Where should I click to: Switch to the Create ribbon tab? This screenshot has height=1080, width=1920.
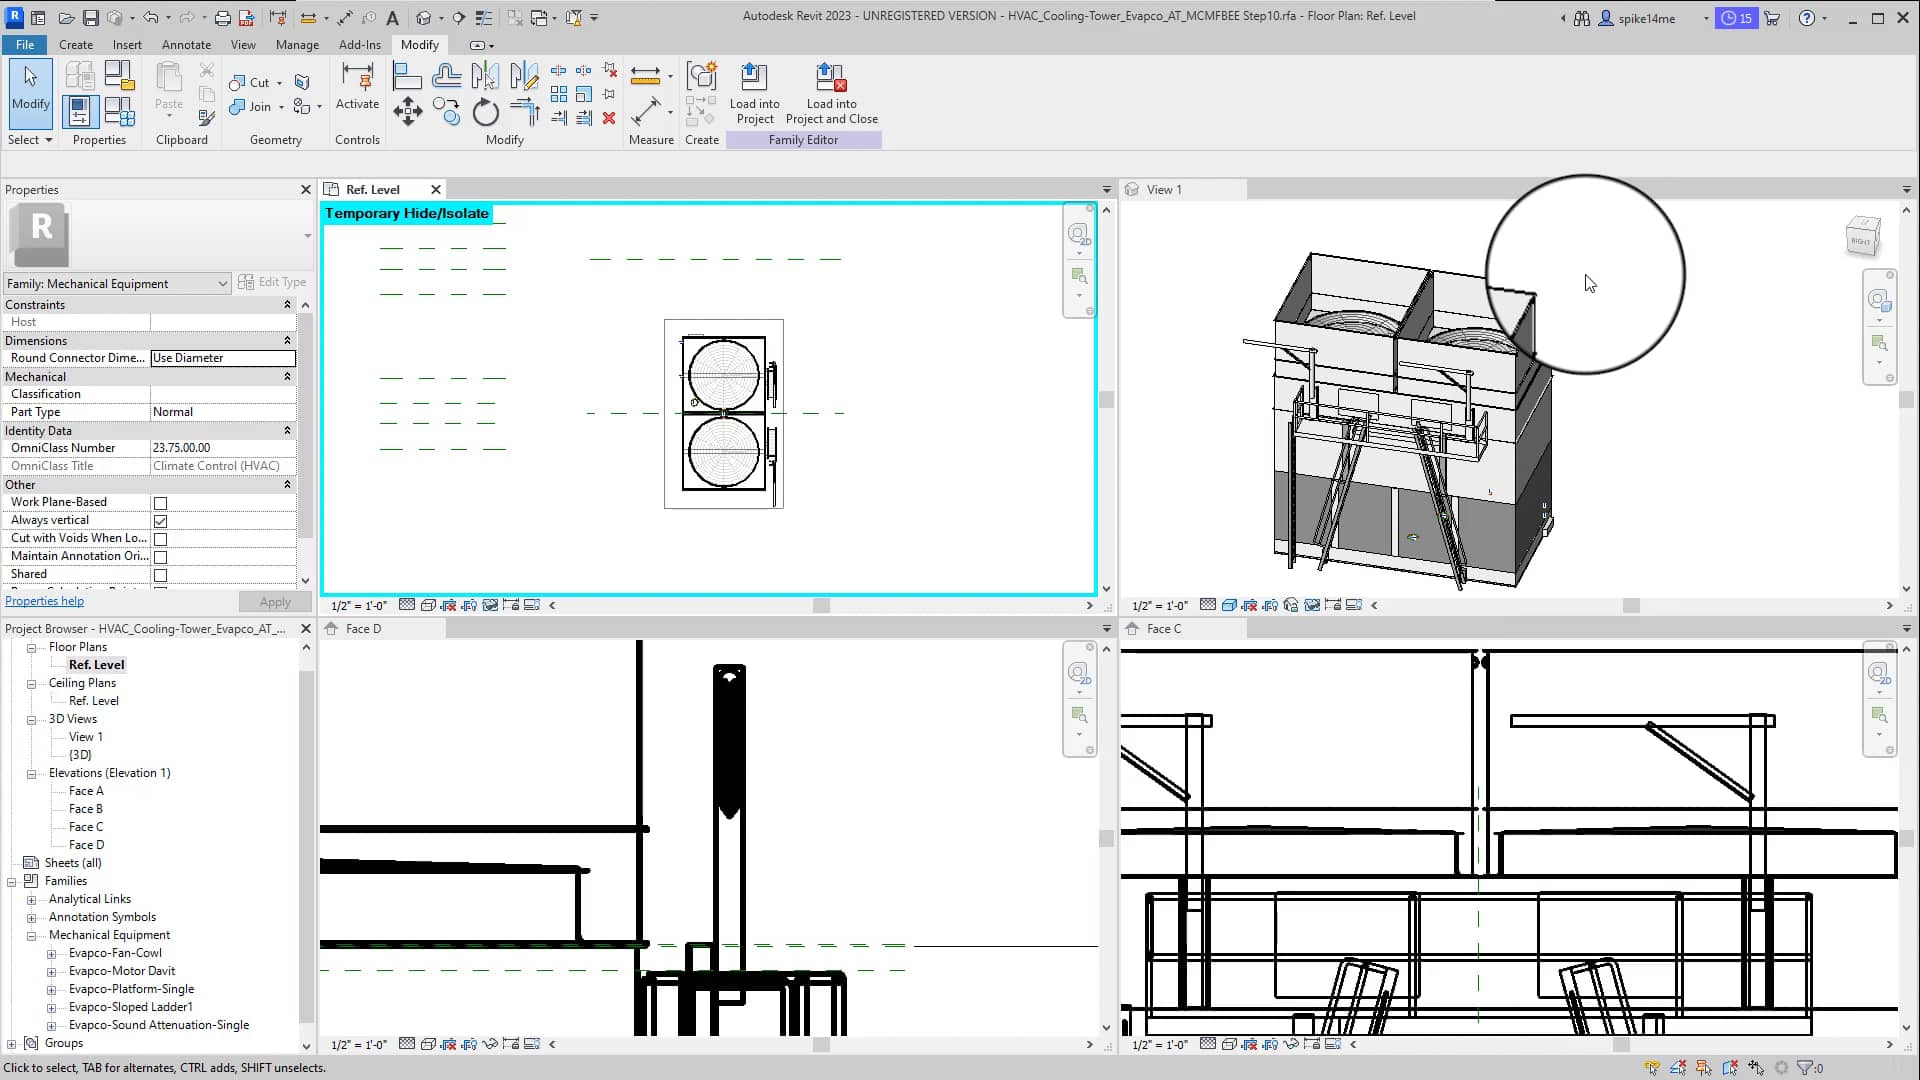pos(76,45)
